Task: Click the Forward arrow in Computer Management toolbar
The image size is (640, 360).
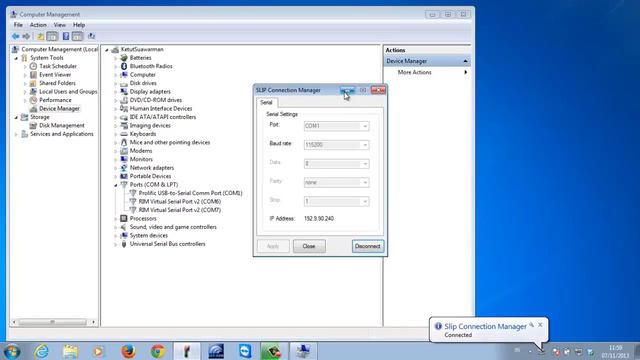Action: point(26,36)
